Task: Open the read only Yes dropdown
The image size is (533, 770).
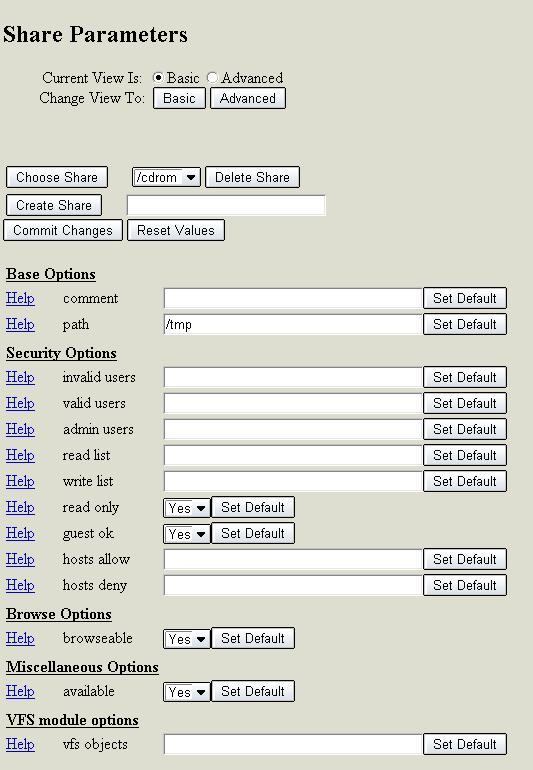Action: point(187,508)
